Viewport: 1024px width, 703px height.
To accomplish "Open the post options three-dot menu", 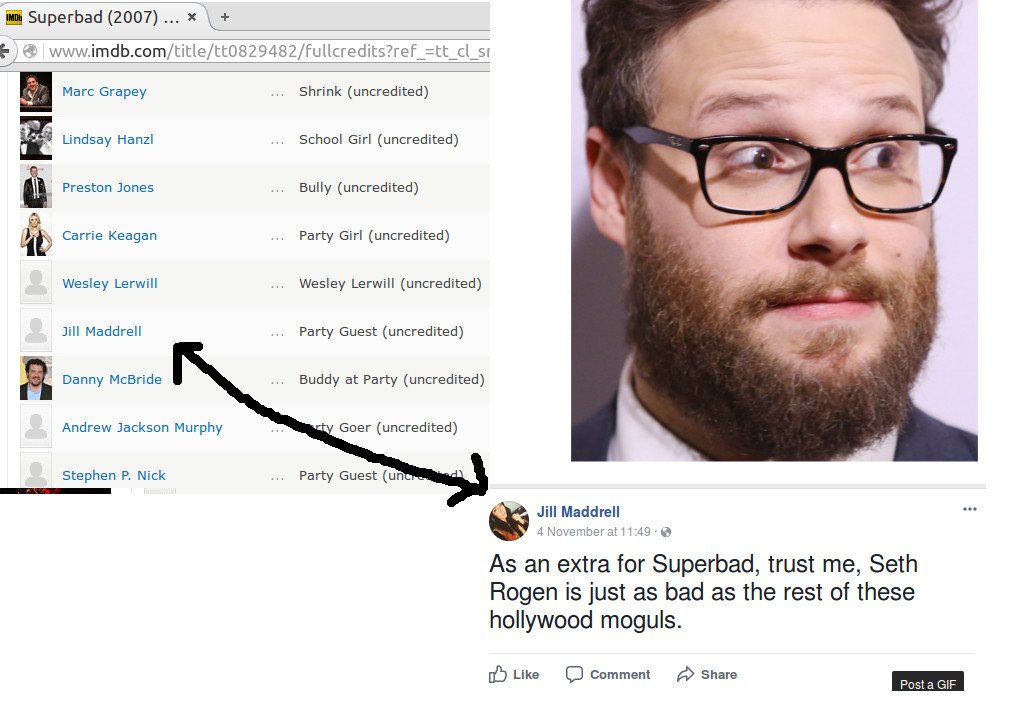I will tap(970, 509).
